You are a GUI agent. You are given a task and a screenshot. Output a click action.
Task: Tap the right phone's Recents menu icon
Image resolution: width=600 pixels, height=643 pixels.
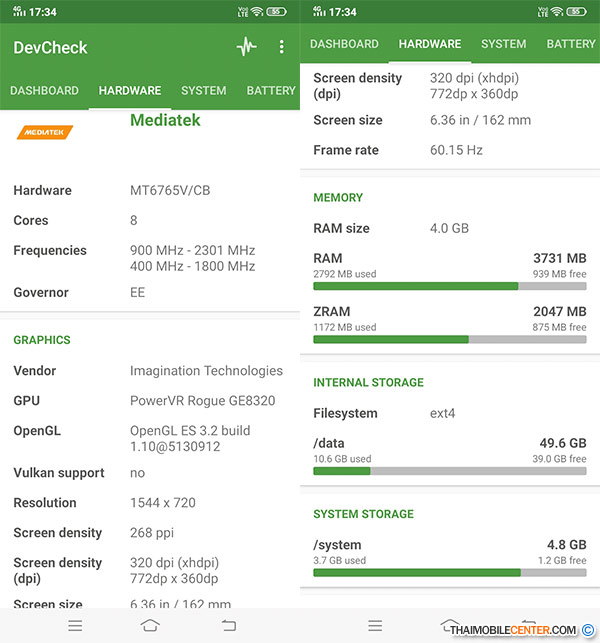click(375, 625)
